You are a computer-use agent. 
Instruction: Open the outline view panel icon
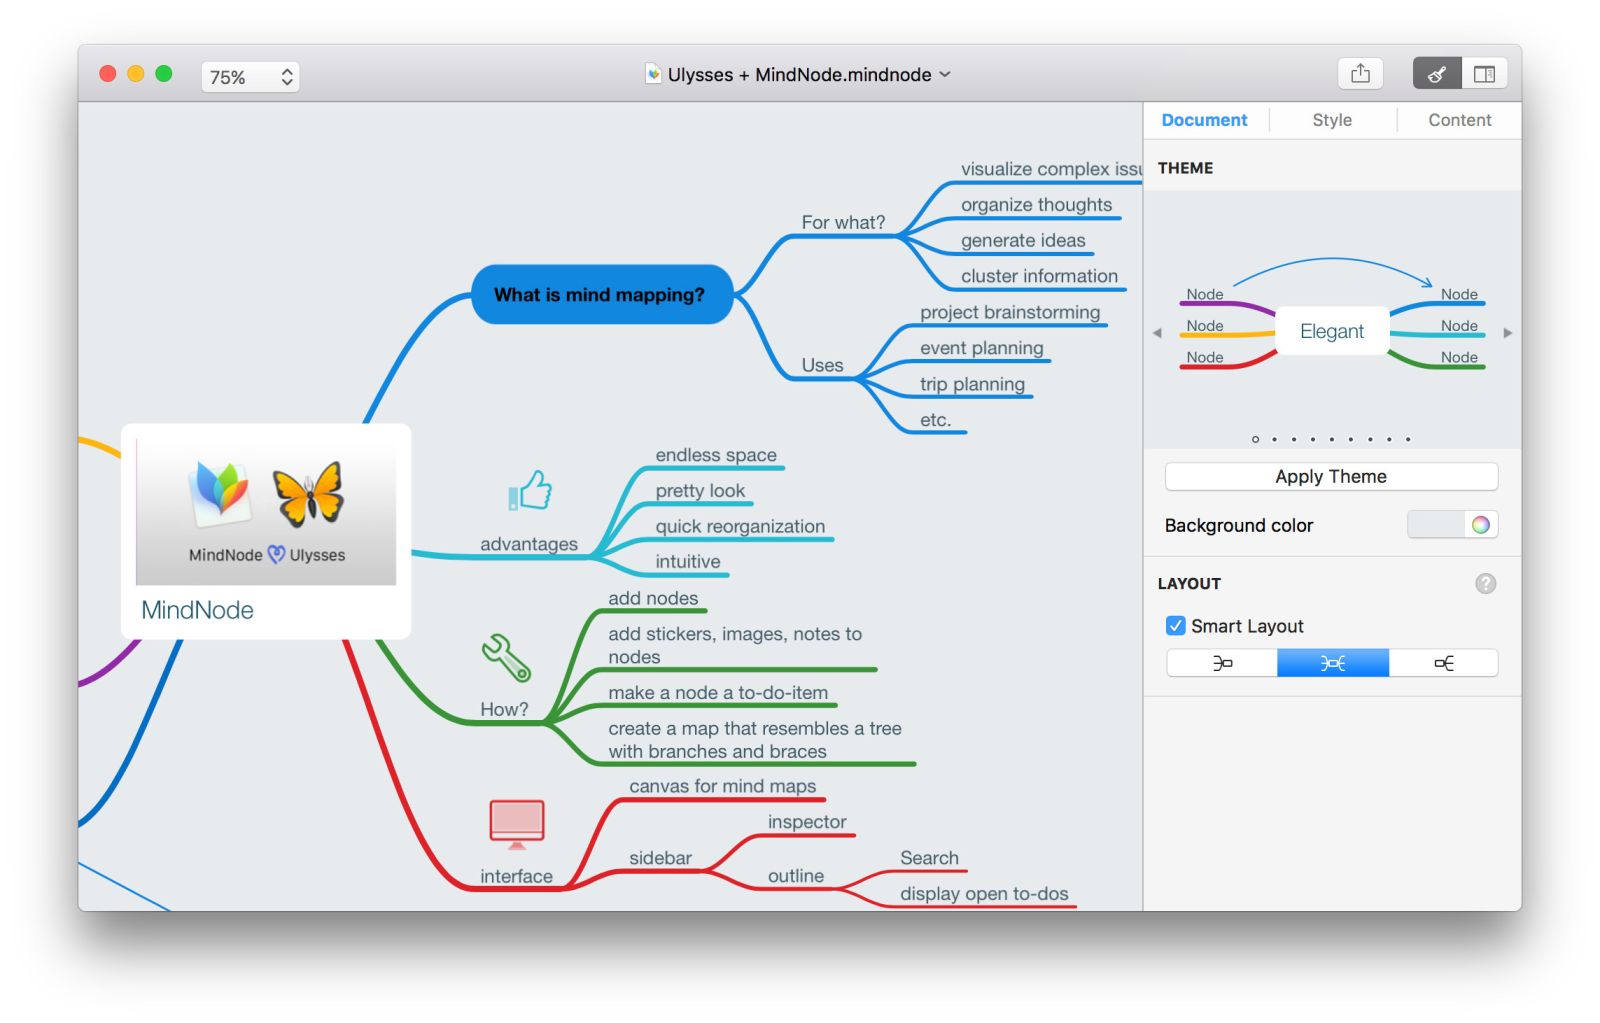pyautogui.click(x=1486, y=73)
